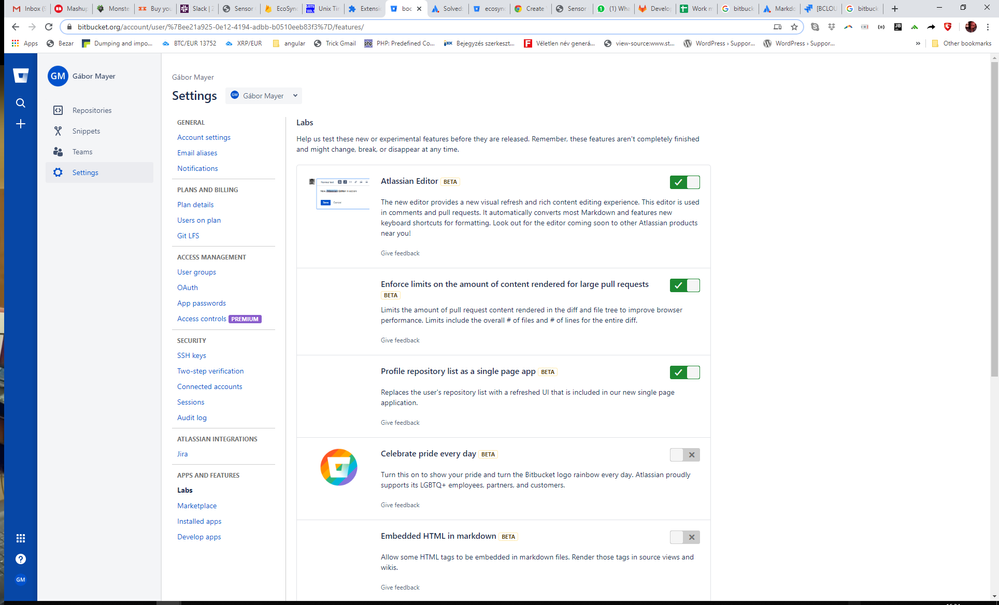The height and width of the screenshot is (605, 999).
Task: Open Plan details link
Action: tap(196, 204)
